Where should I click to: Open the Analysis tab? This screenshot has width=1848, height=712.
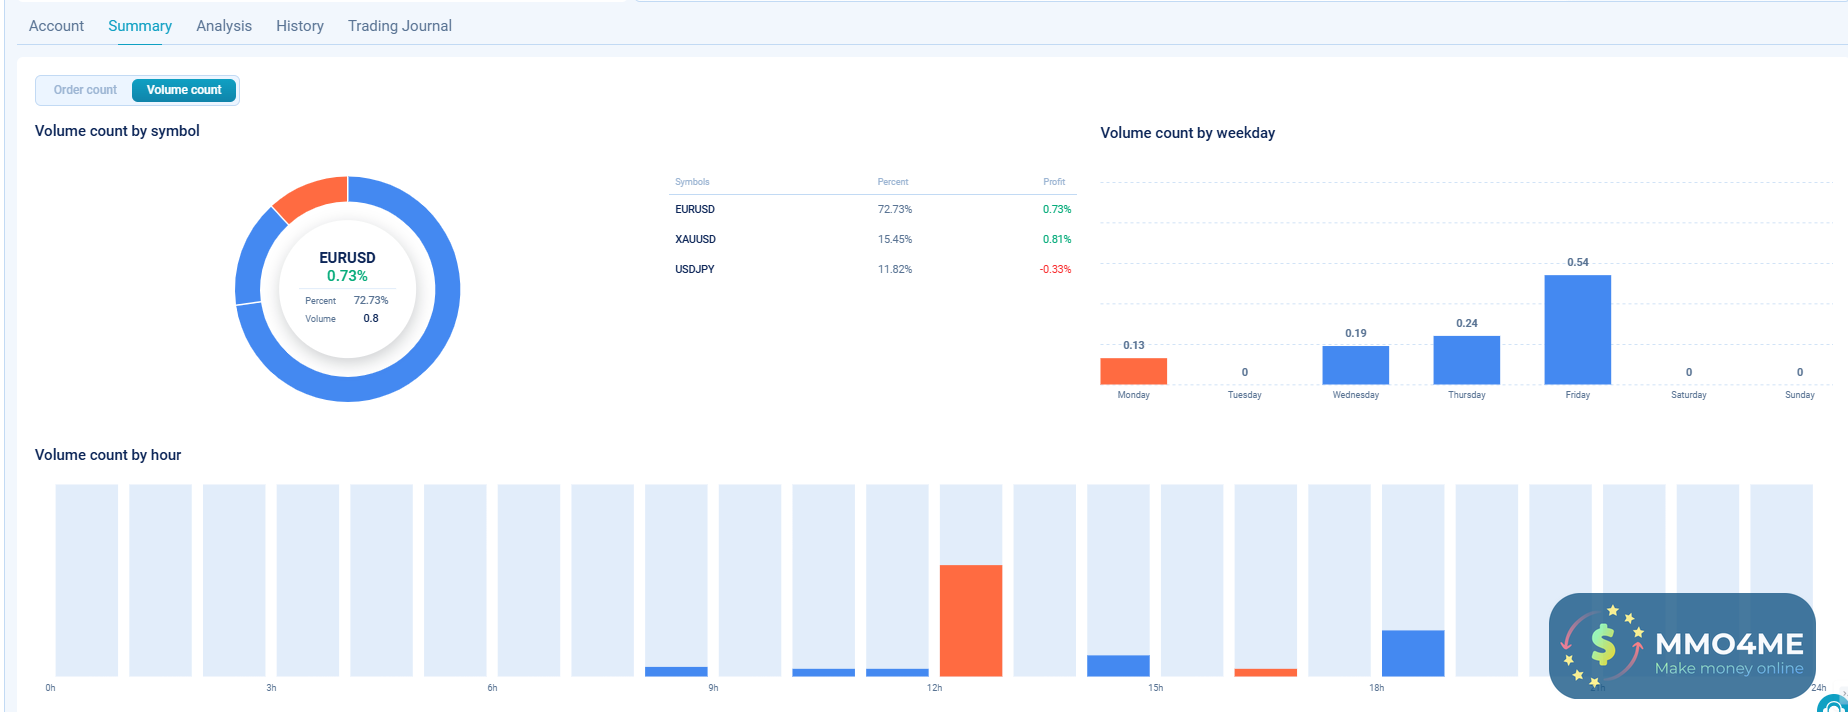tap(224, 26)
